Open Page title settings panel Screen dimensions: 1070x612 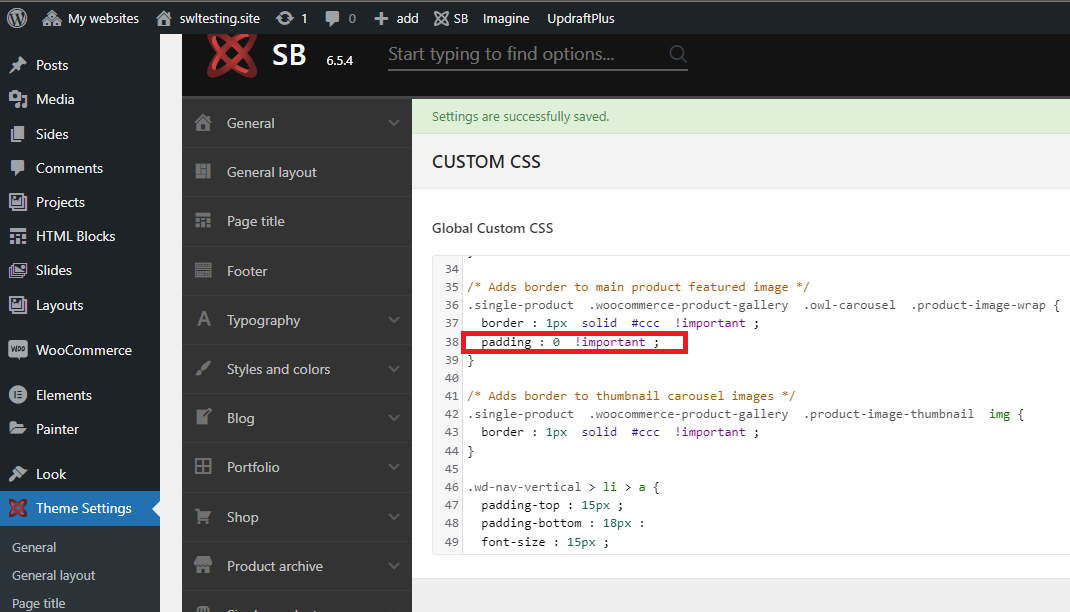coord(297,222)
